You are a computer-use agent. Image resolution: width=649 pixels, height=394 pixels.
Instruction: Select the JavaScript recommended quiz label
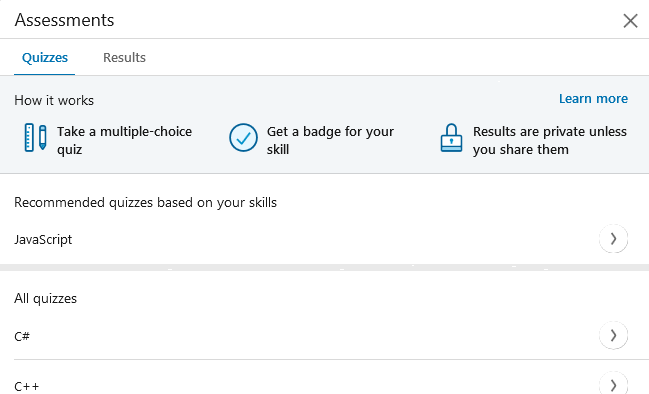(43, 239)
